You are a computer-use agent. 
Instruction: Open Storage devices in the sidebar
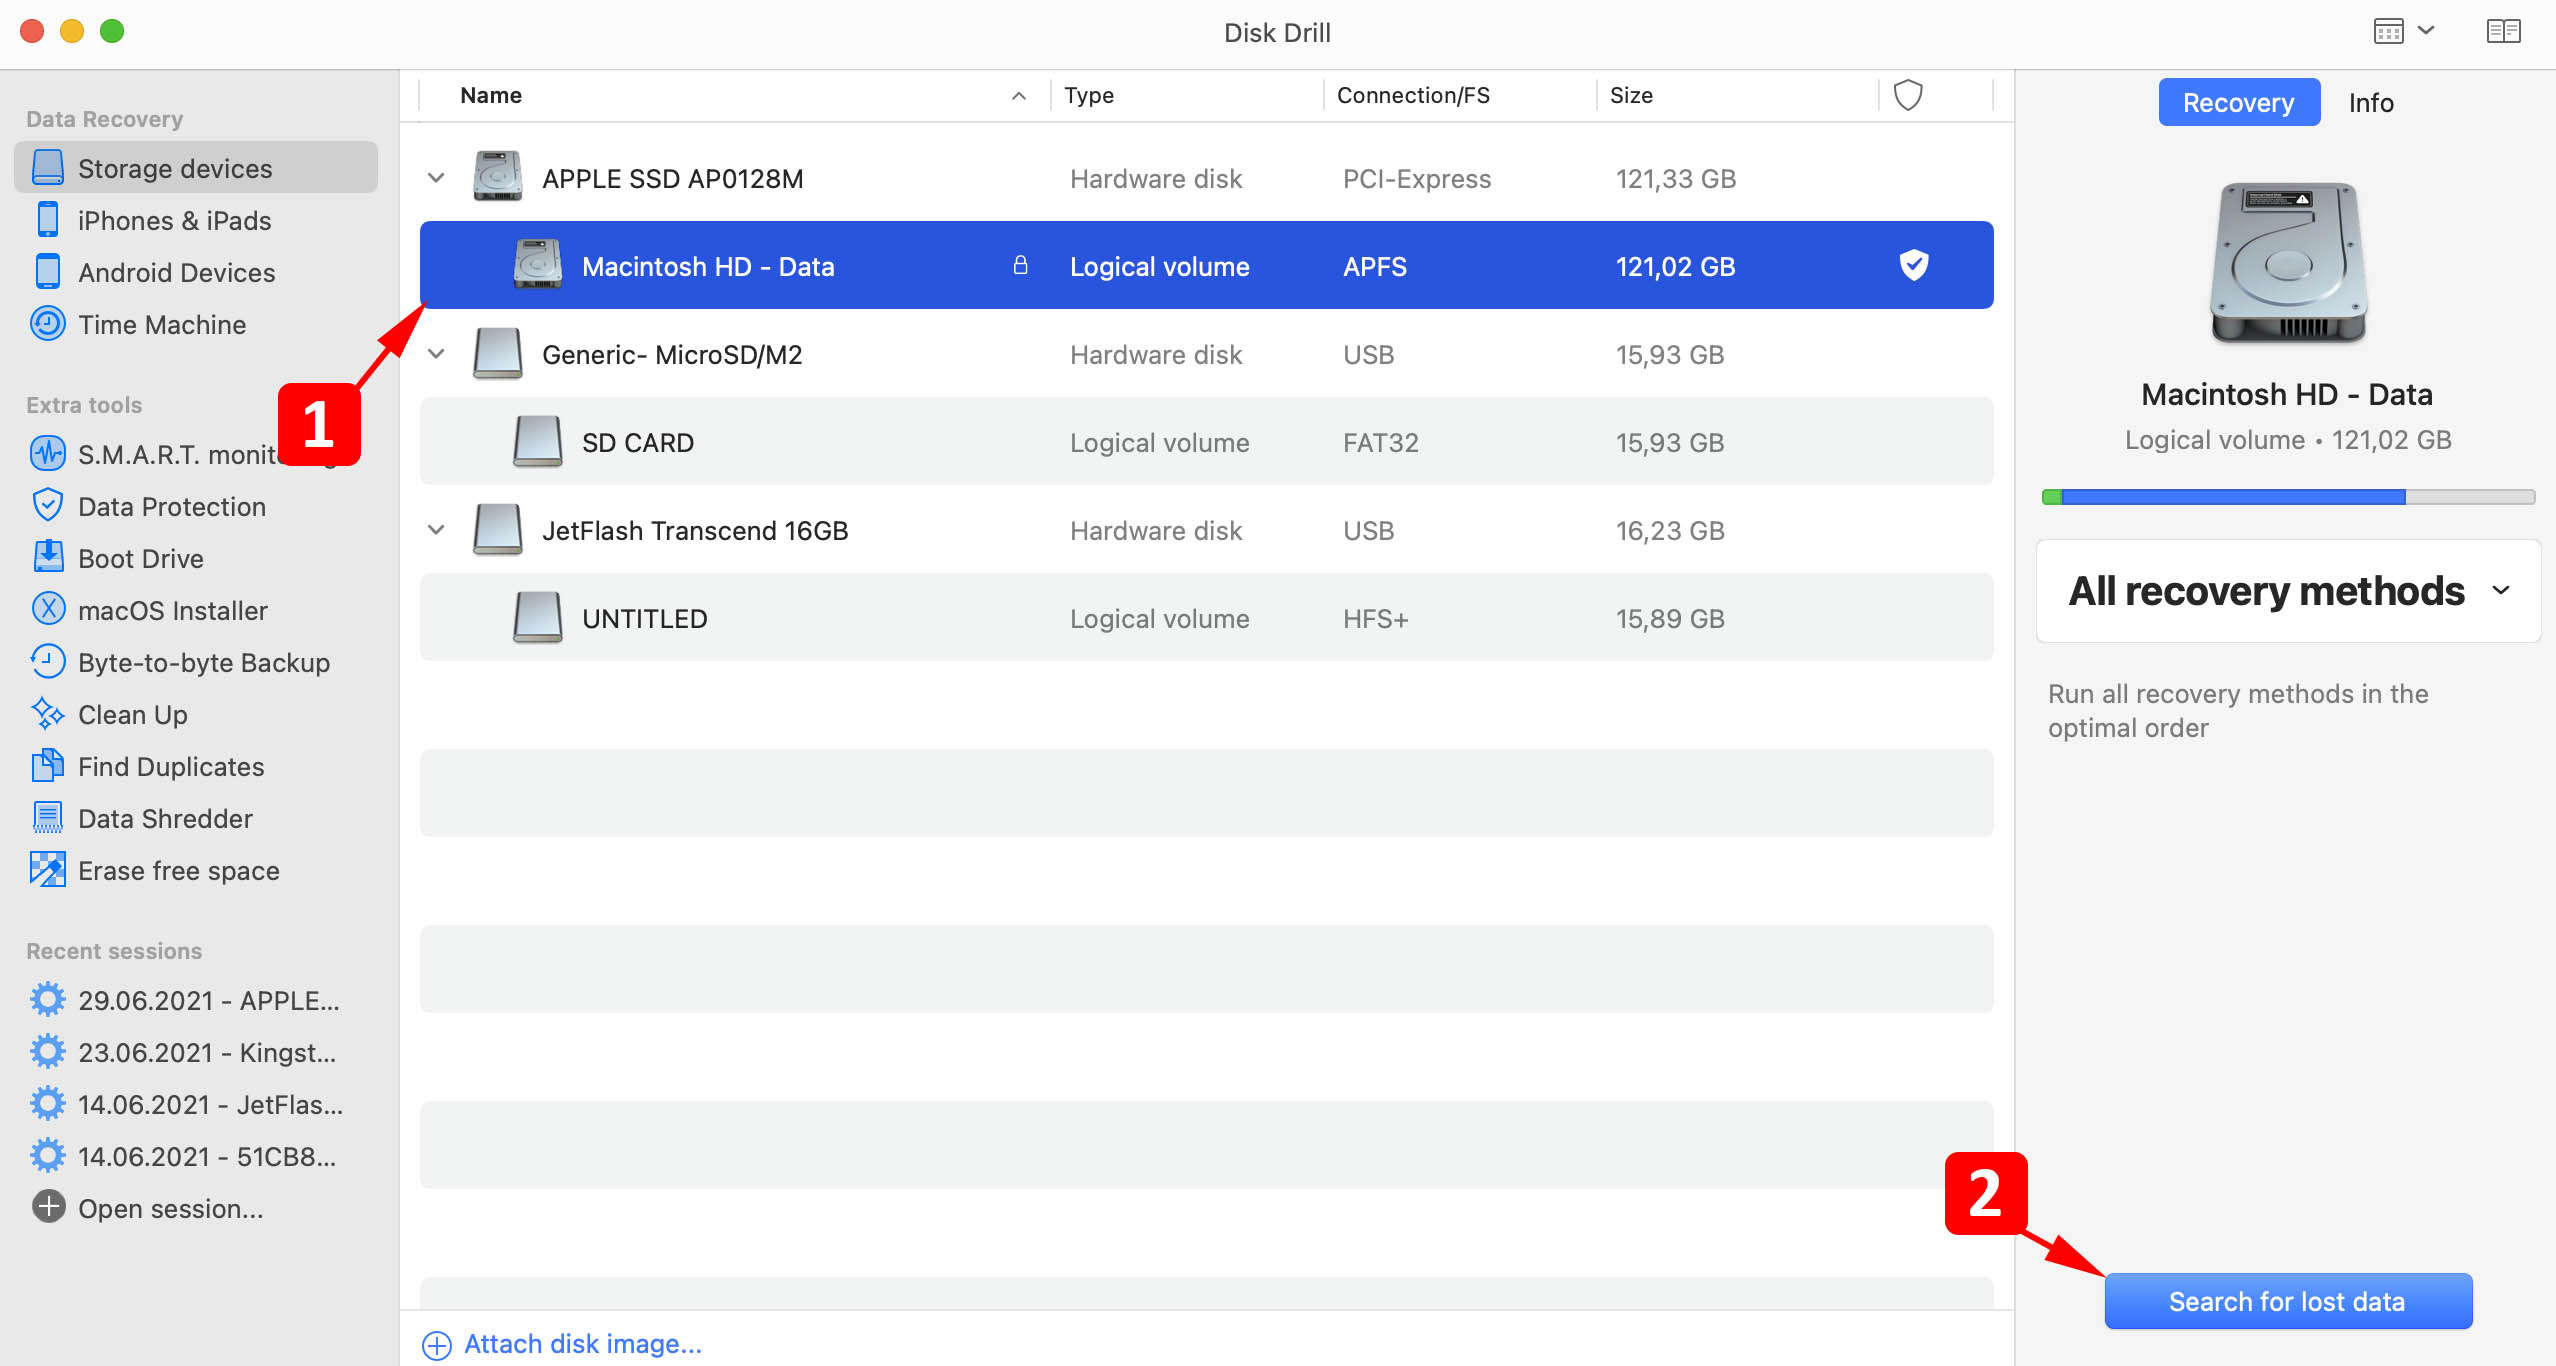196,168
